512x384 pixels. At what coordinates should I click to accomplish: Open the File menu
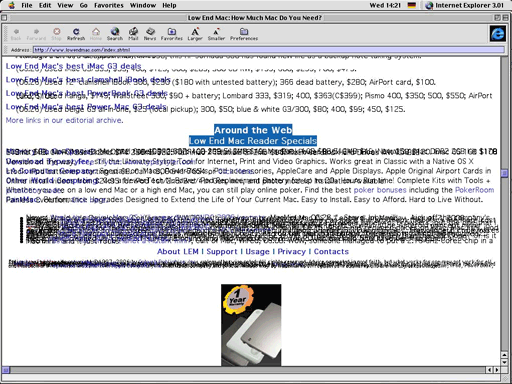pyautogui.click(x=27, y=5)
